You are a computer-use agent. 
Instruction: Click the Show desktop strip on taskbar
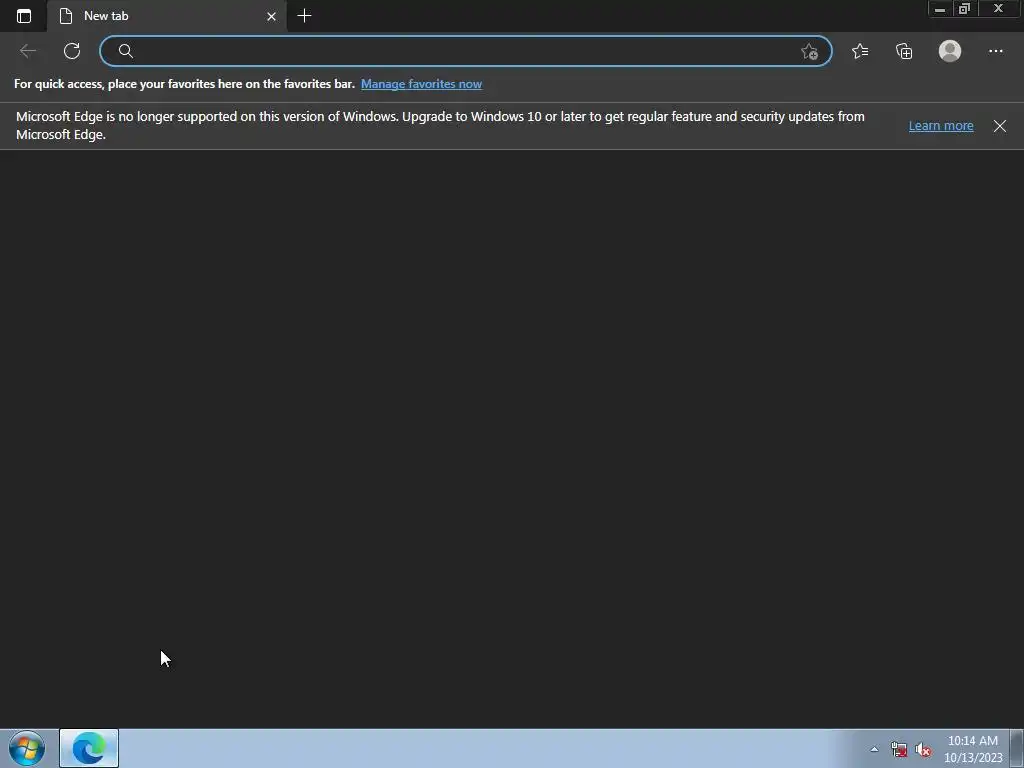(x=1017, y=748)
